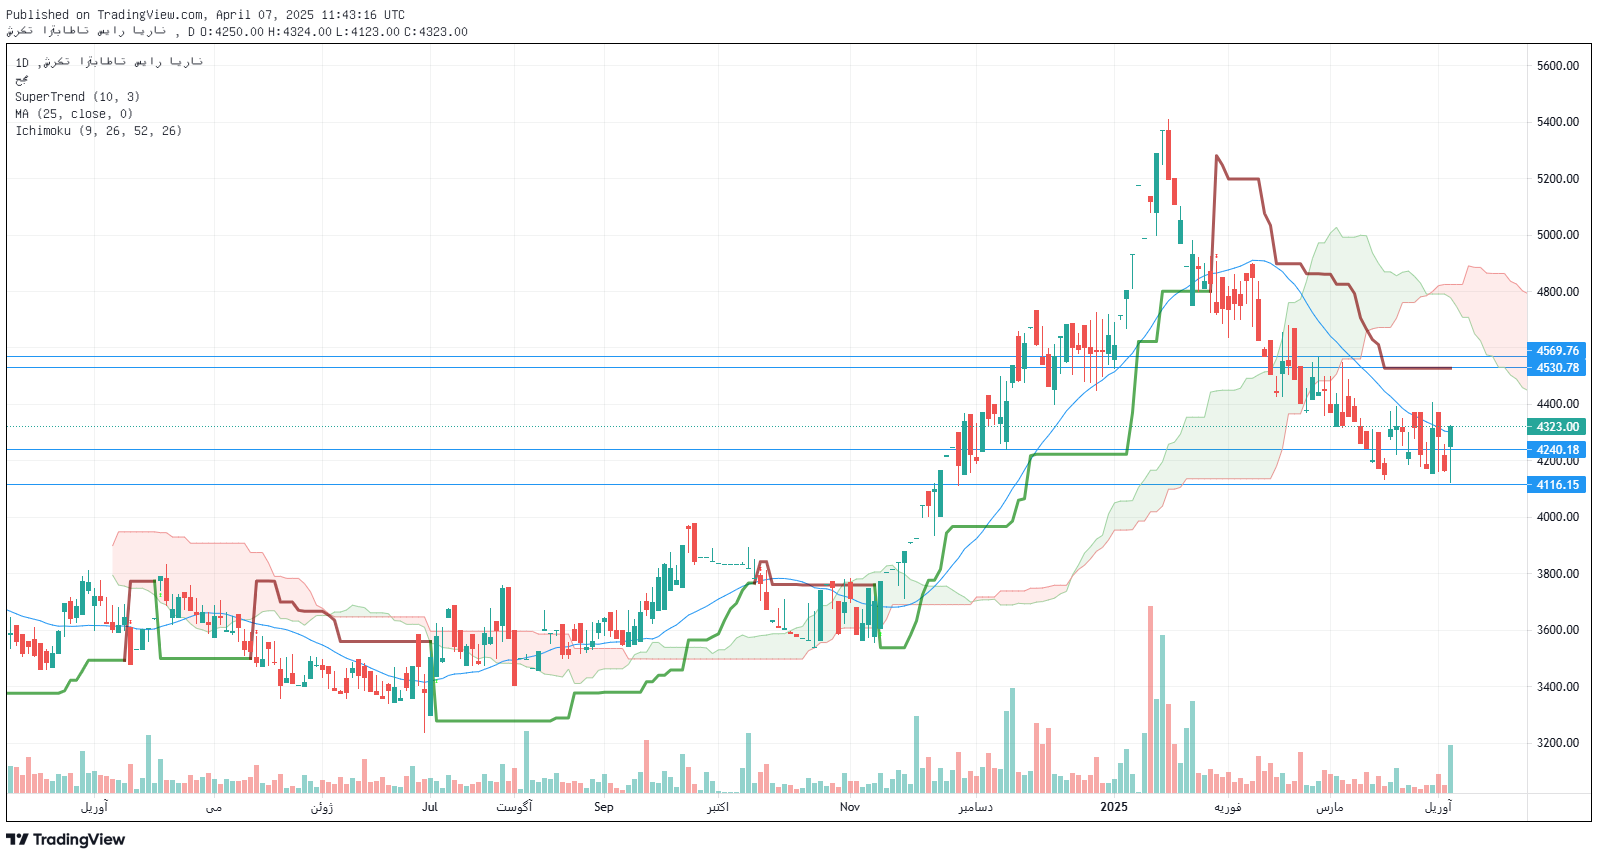
Task: Click the green 4323.00 current price label
Action: 1557,427
